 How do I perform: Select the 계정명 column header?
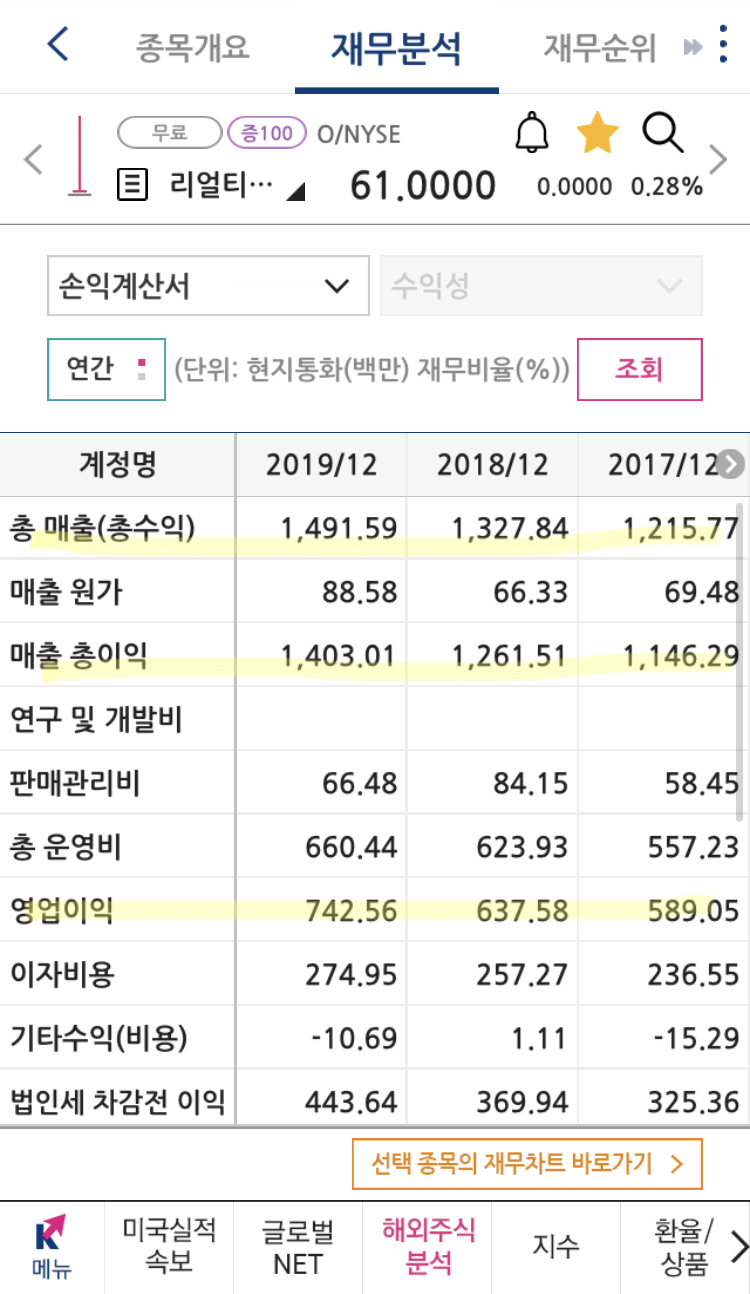click(x=118, y=464)
